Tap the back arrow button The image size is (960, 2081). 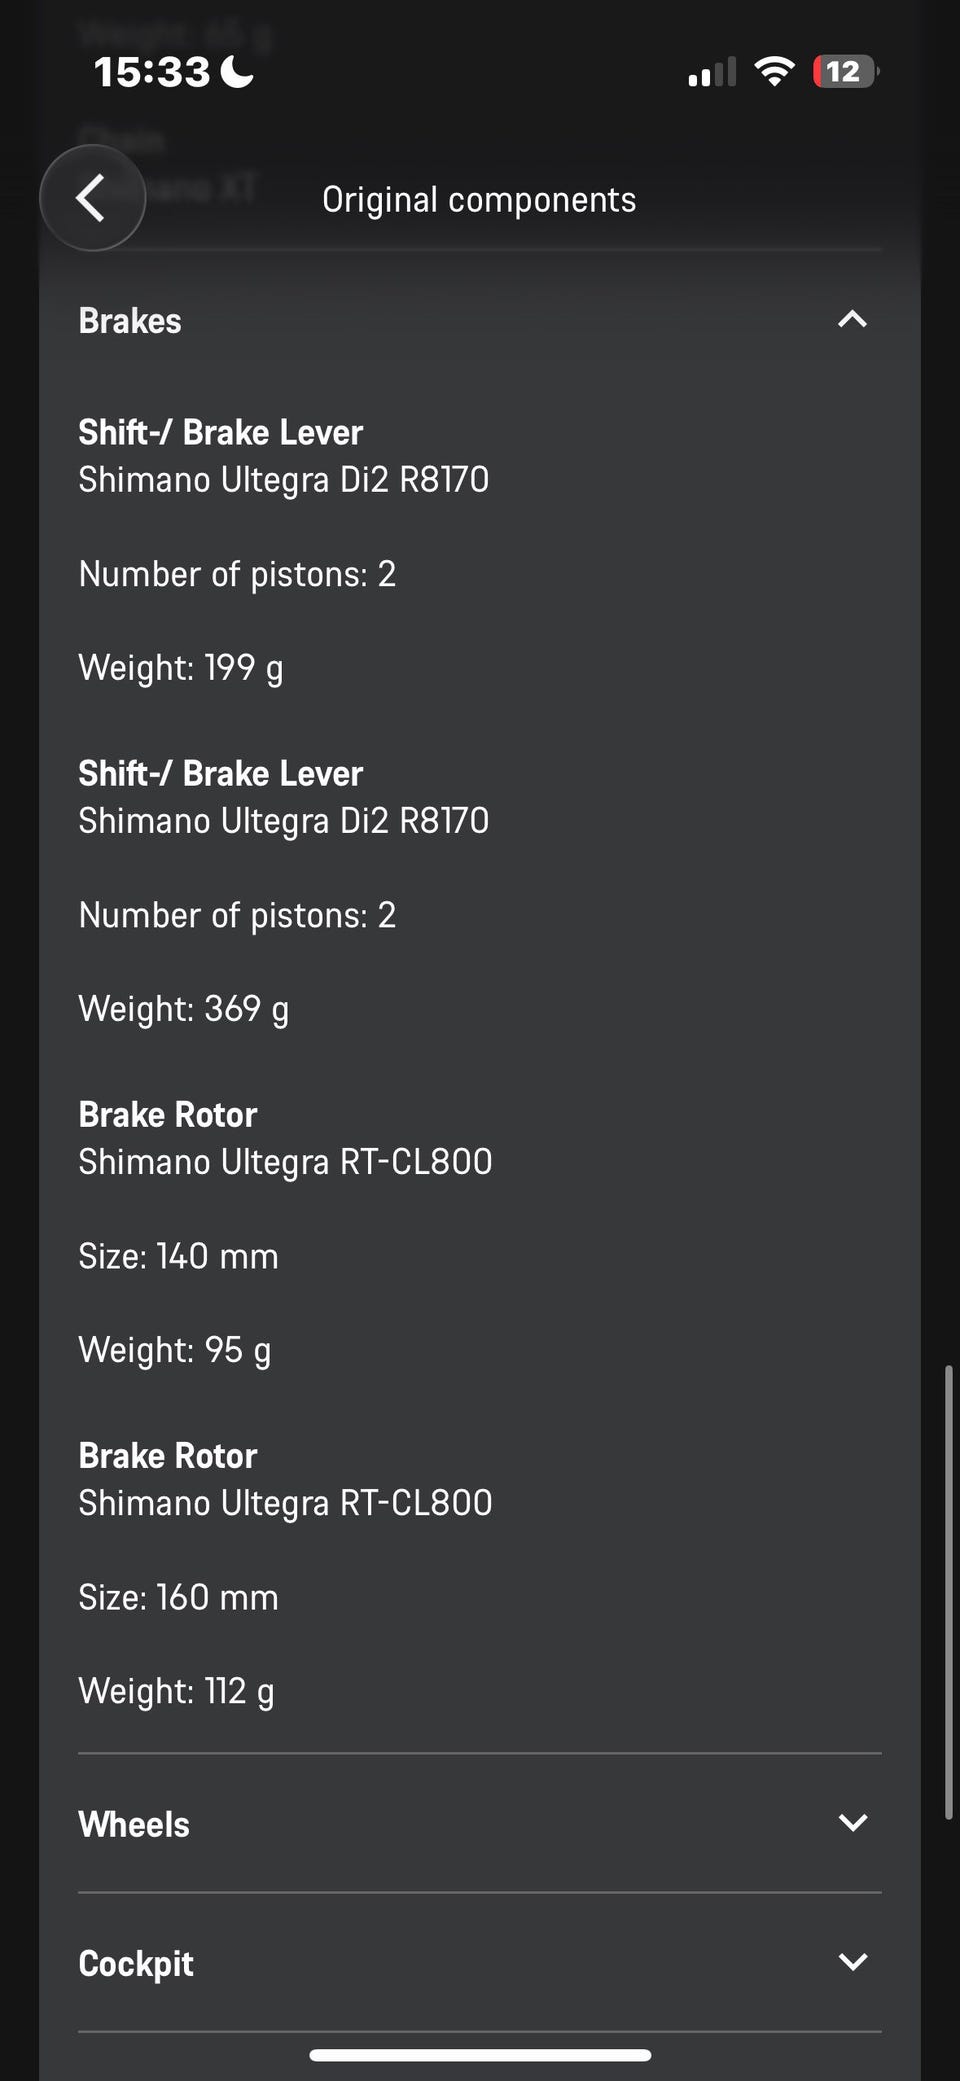92,198
